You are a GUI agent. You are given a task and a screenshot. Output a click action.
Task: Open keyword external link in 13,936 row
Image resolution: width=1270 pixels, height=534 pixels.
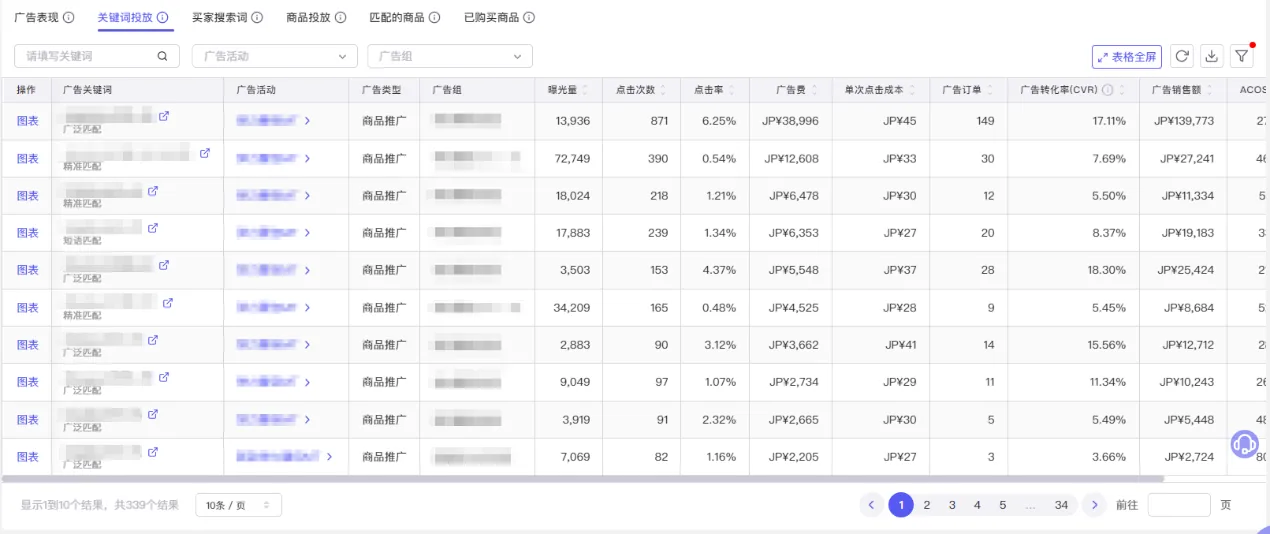pyautogui.click(x=164, y=116)
